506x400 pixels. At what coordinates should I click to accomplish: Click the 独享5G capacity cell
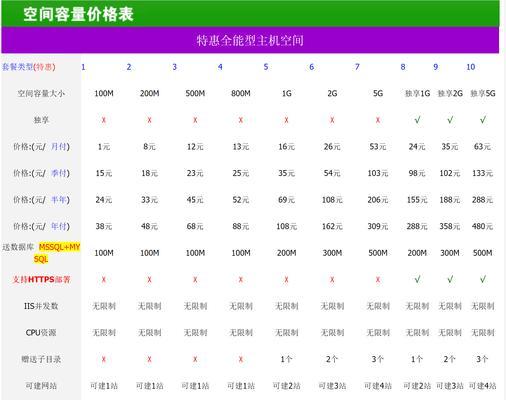point(483,93)
